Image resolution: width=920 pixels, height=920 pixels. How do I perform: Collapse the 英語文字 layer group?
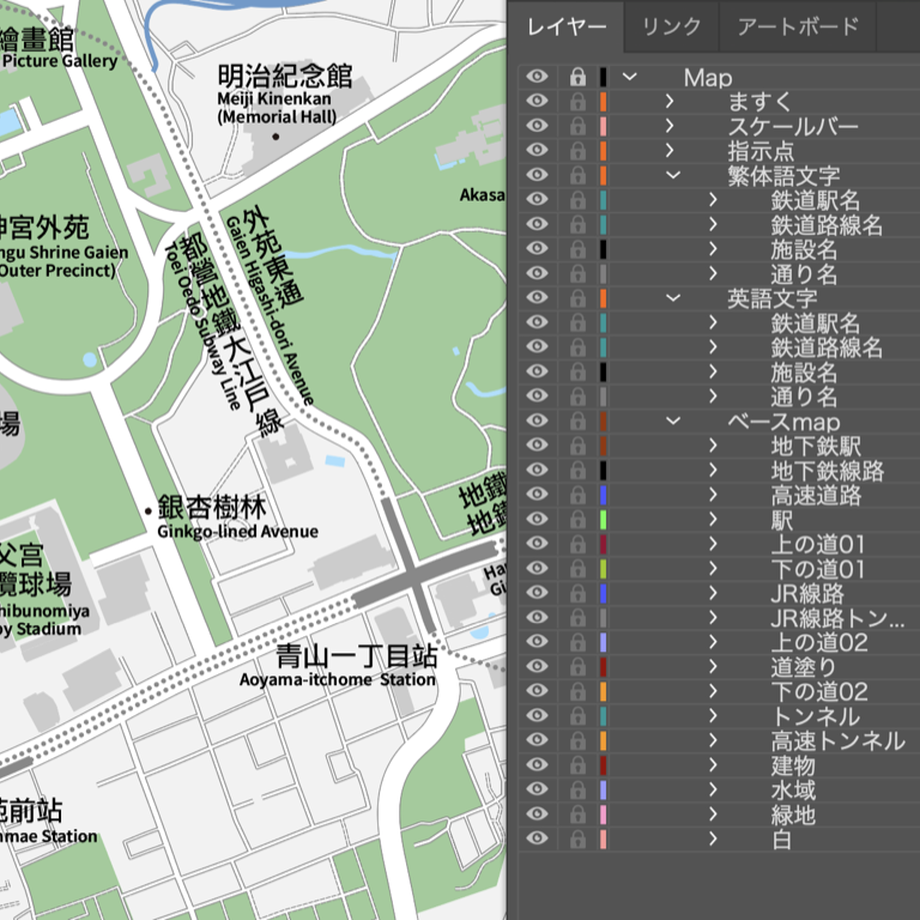[673, 298]
